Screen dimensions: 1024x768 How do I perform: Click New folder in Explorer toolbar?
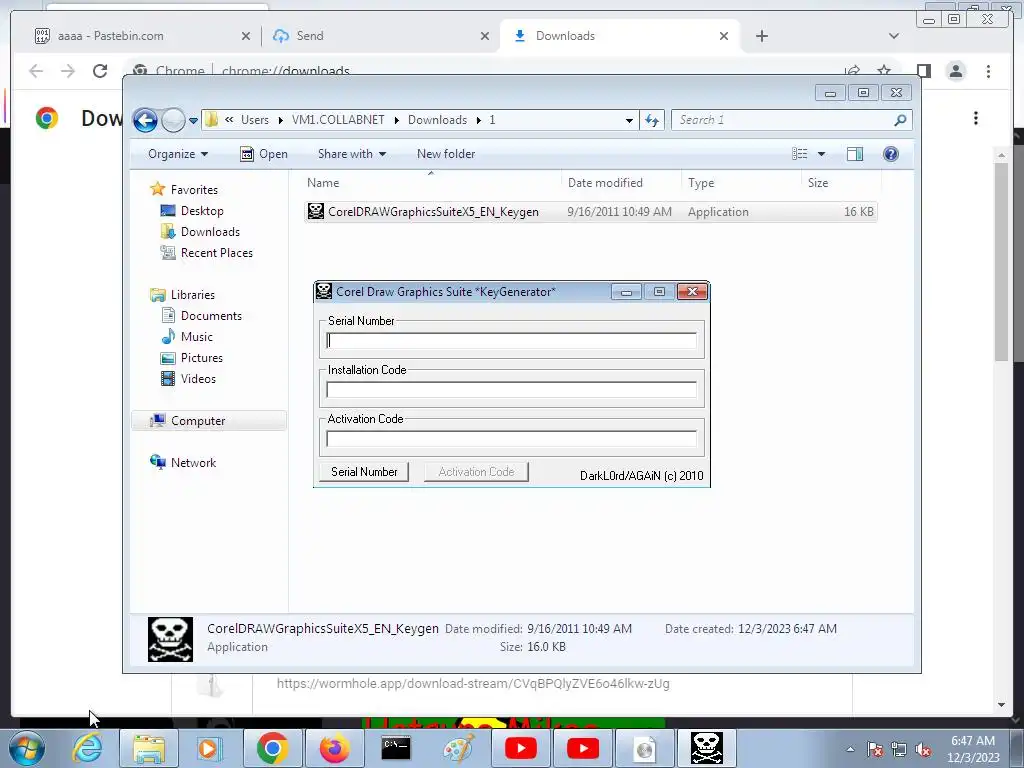pos(446,154)
